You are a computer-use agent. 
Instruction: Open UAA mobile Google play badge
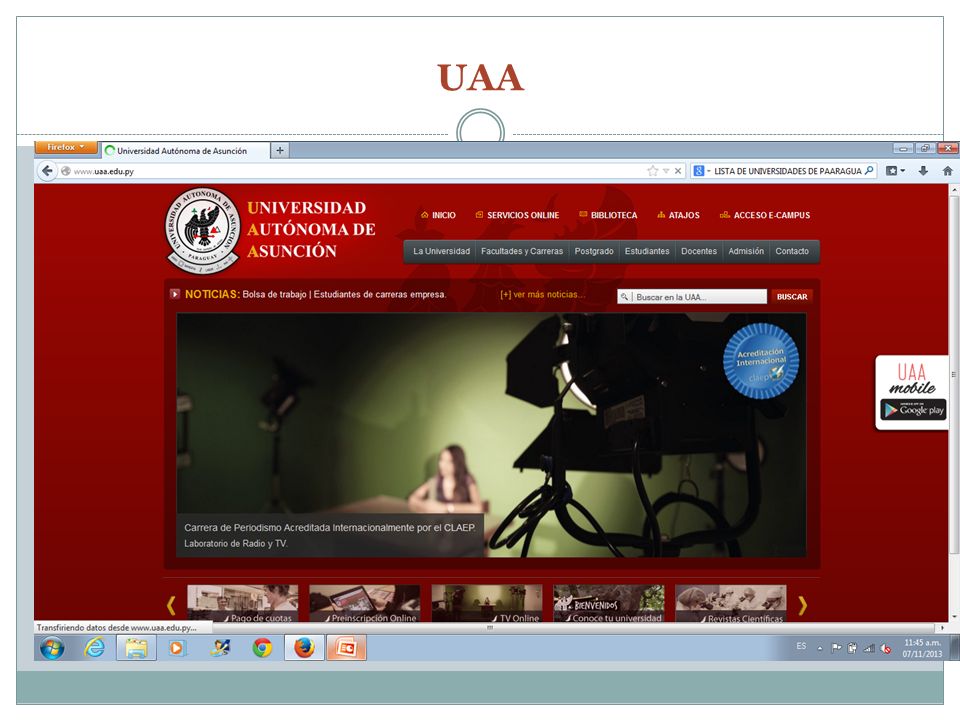coord(913,410)
